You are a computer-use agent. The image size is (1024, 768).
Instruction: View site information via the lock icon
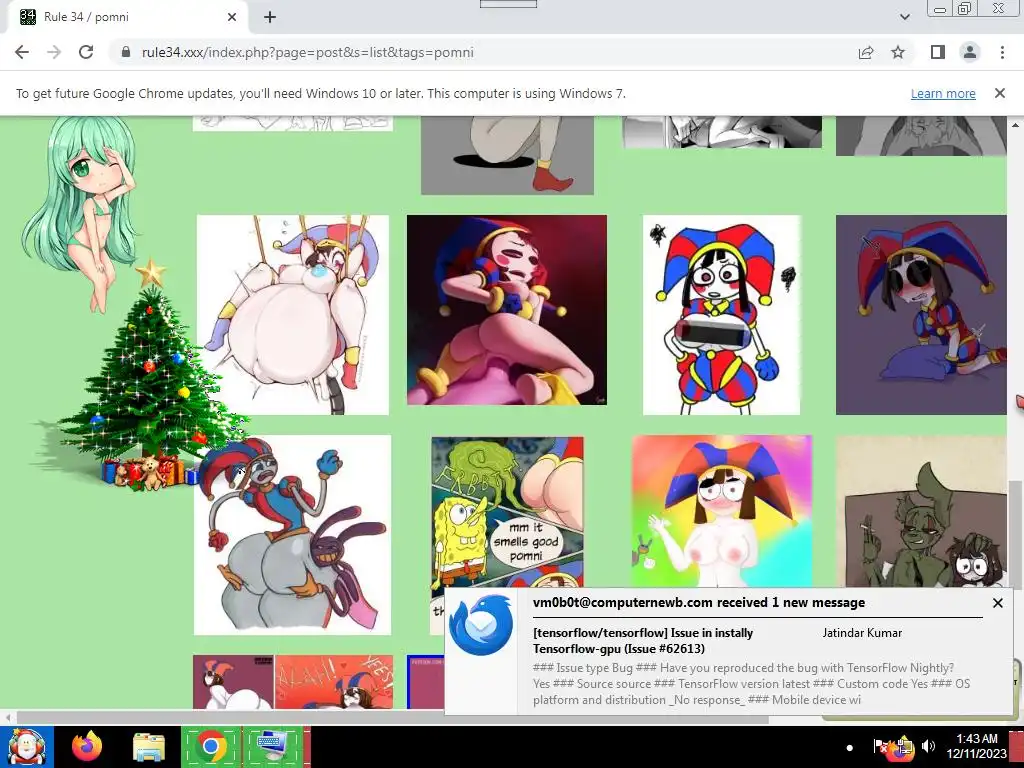[126, 52]
